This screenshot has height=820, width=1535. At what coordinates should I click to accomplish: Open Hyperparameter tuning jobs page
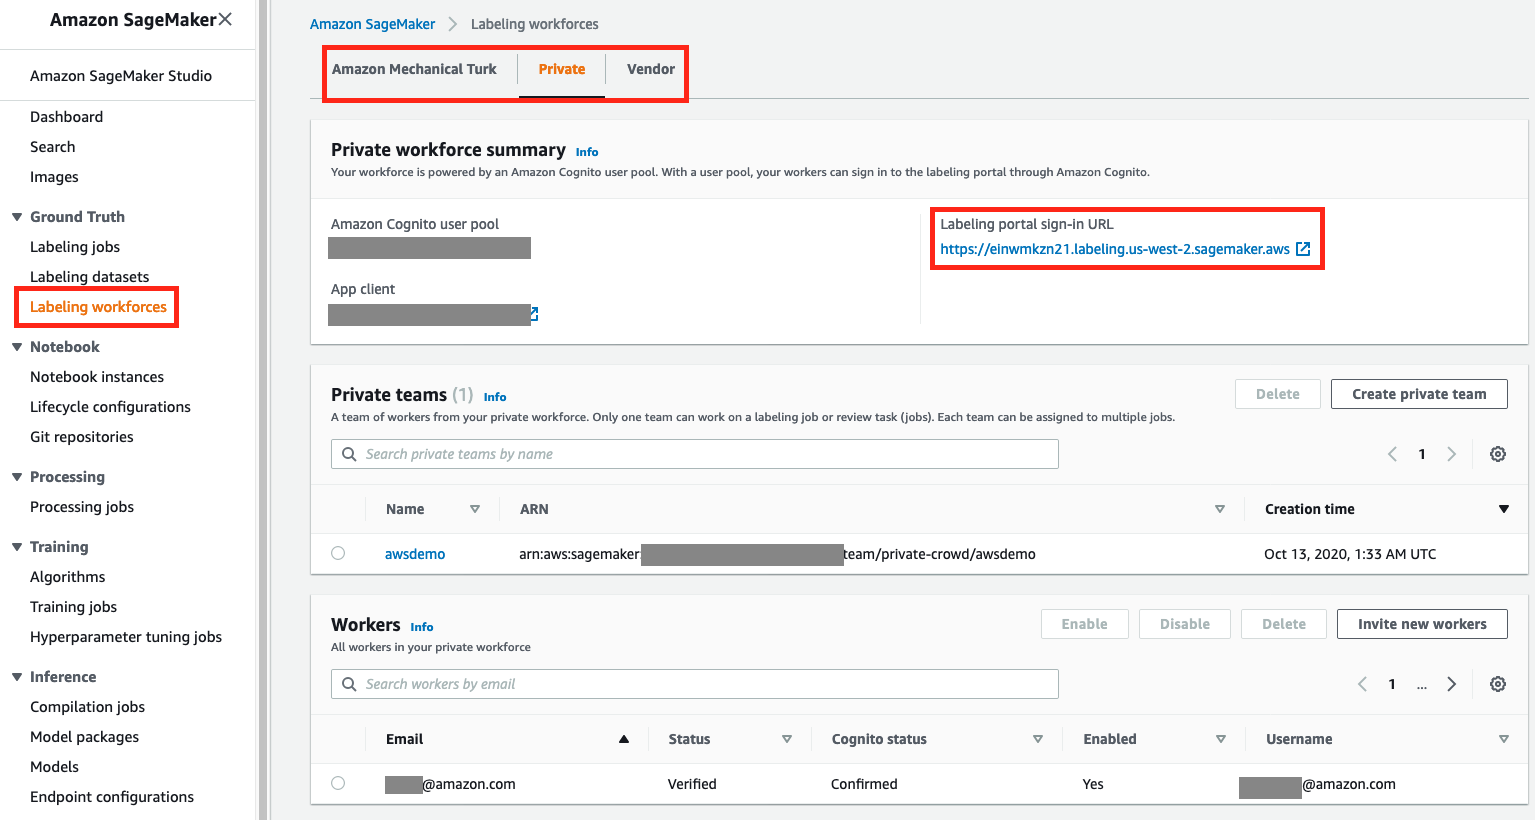(x=126, y=637)
